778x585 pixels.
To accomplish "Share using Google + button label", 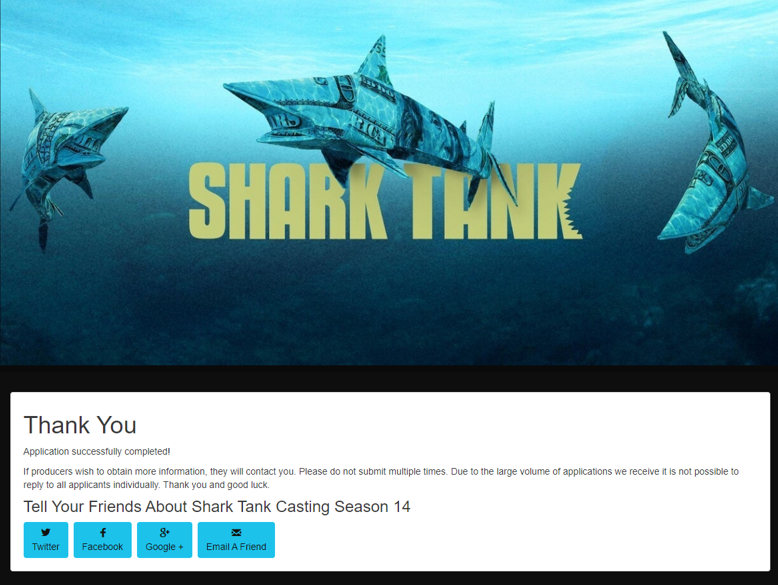I will (164, 546).
